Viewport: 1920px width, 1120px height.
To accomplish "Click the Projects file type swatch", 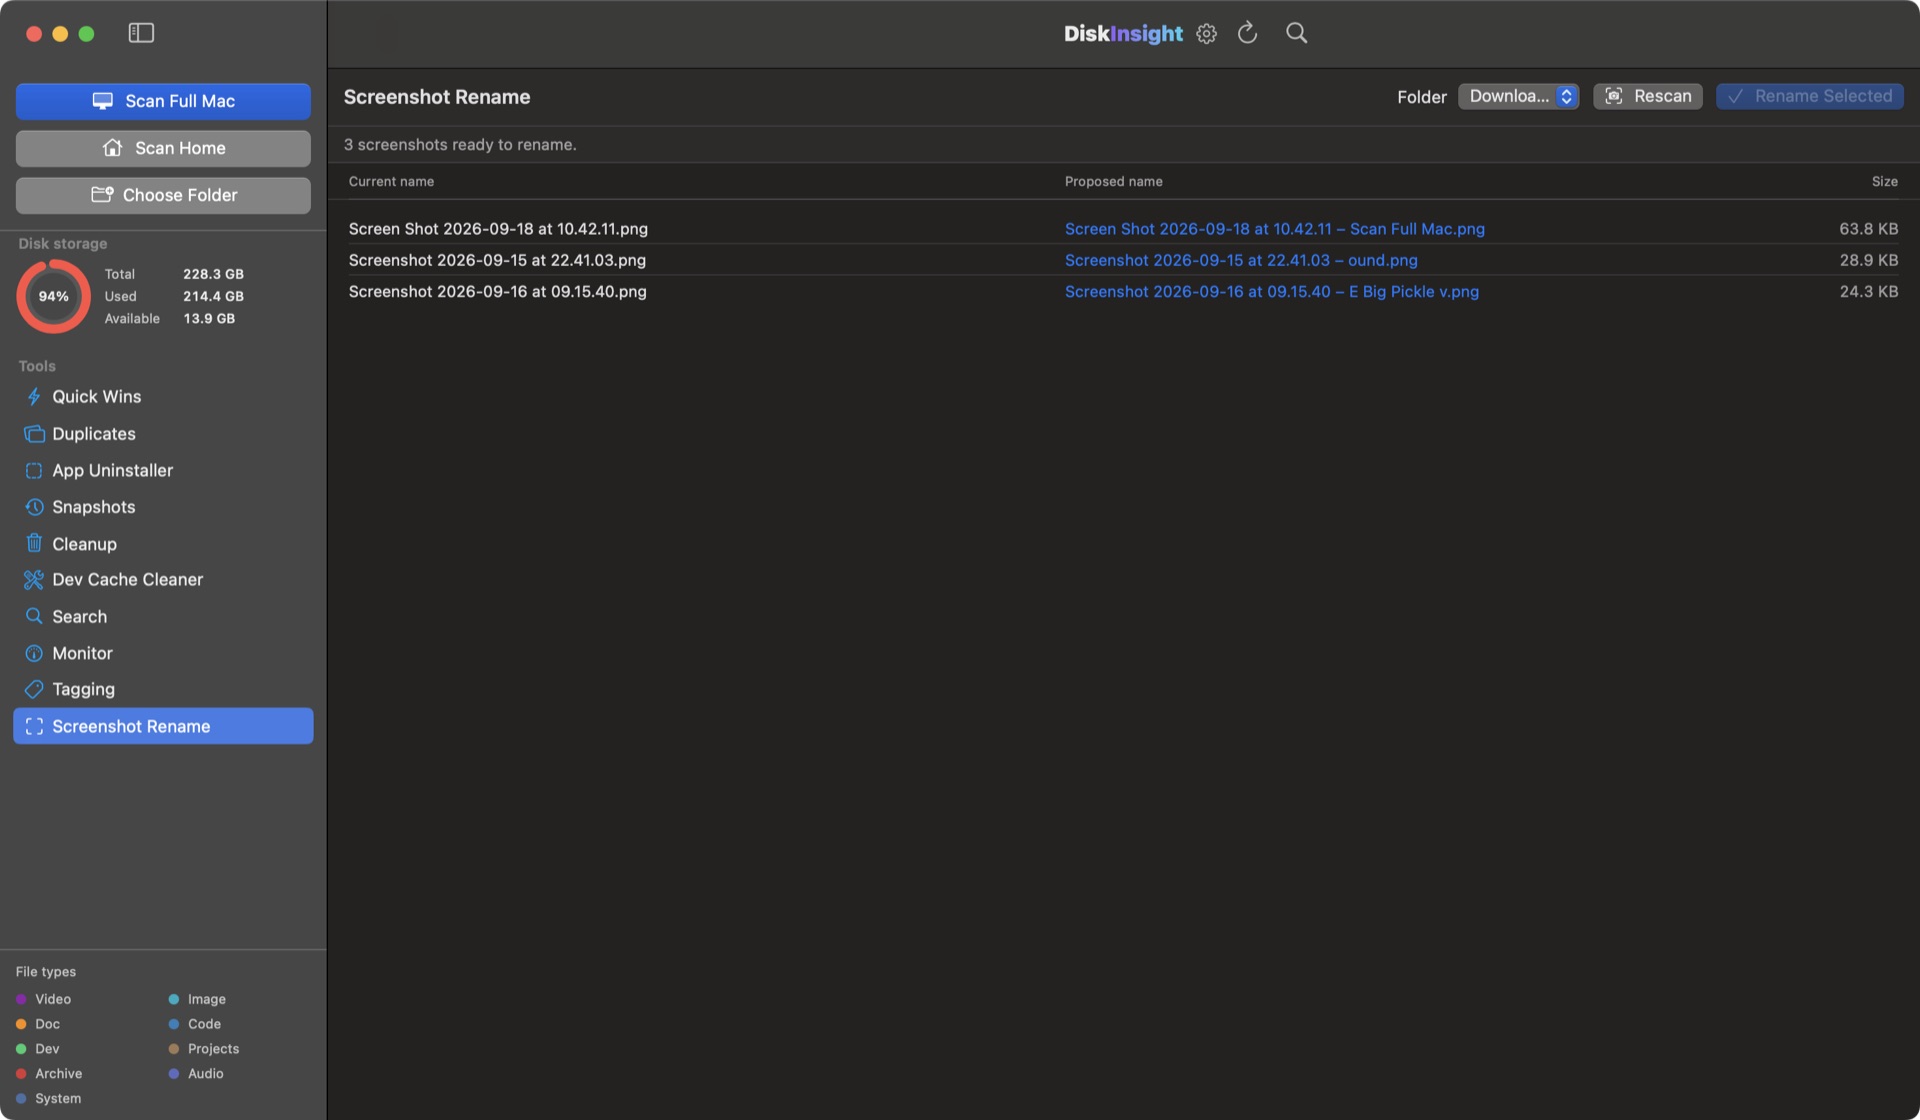I will pyautogui.click(x=174, y=1049).
